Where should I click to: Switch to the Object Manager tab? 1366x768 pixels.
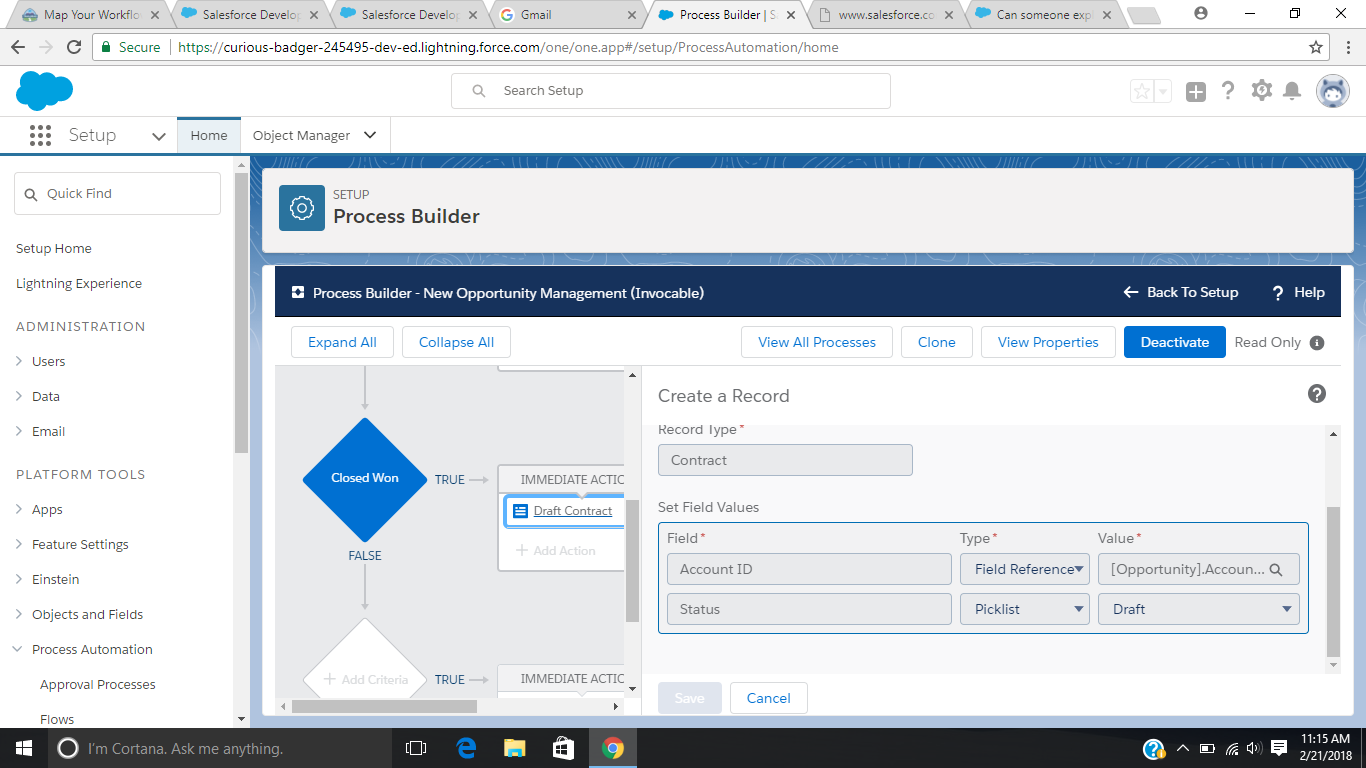point(301,135)
